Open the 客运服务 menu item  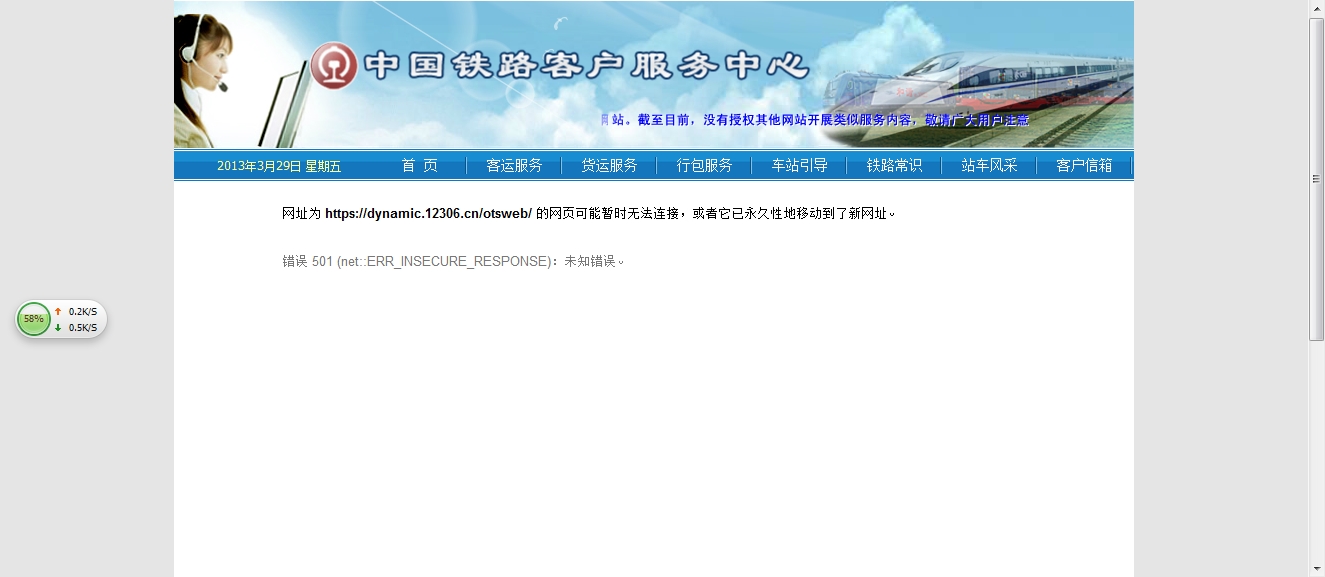[514, 166]
